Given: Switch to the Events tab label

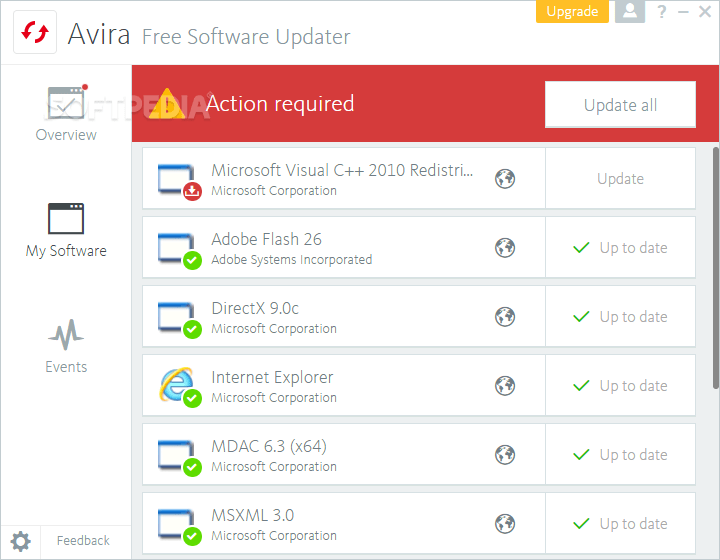Looking at the screenshot, I should (66, 367).
